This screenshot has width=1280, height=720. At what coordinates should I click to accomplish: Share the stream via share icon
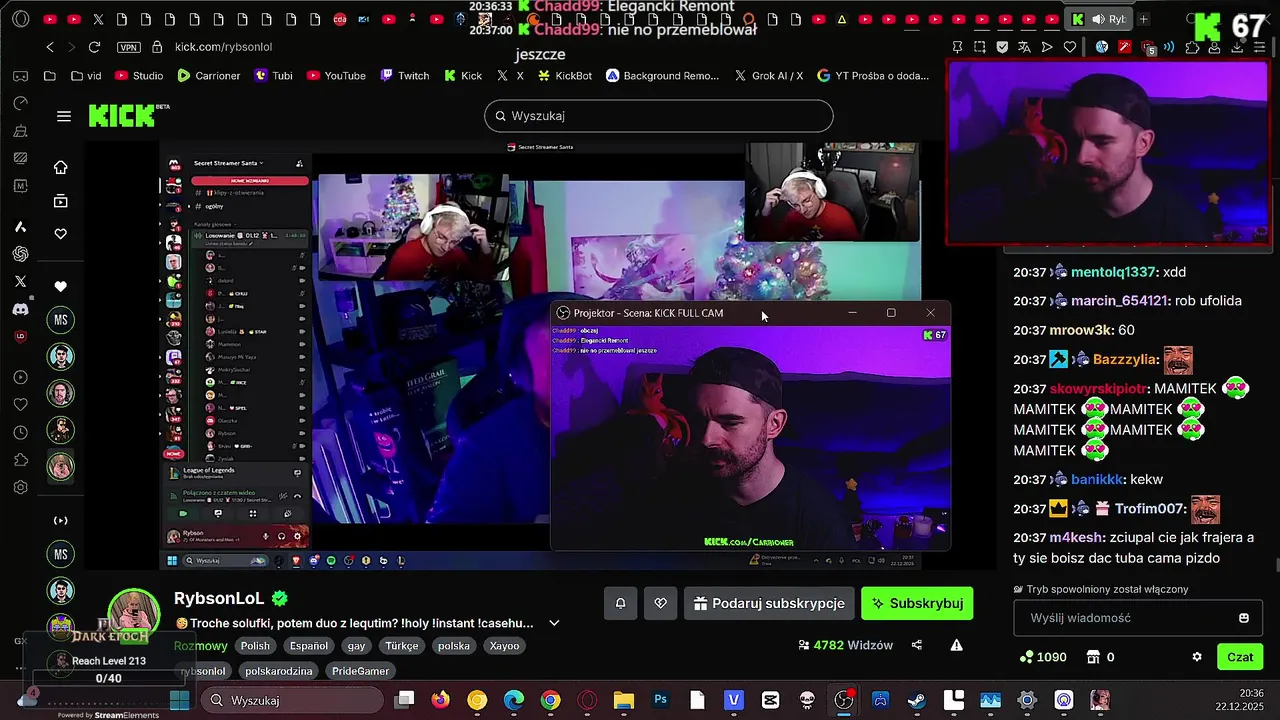(x=917, y=645)
